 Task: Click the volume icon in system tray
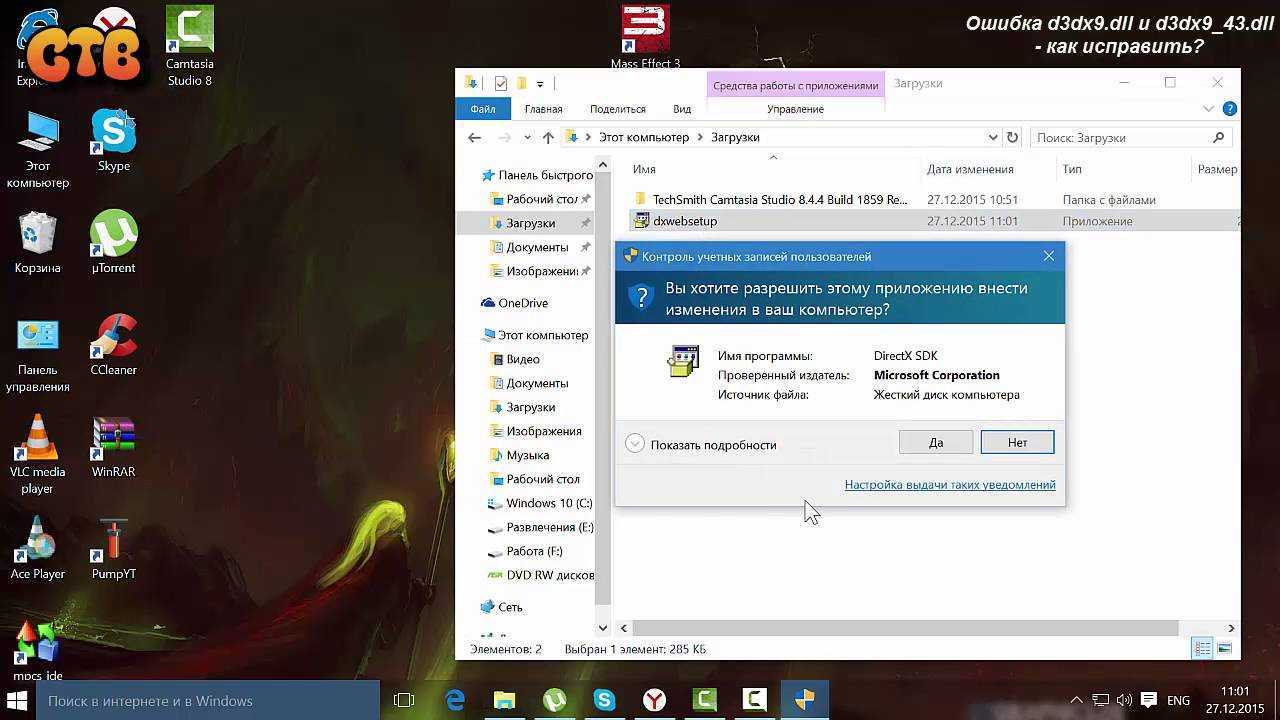coord(1124,701)
